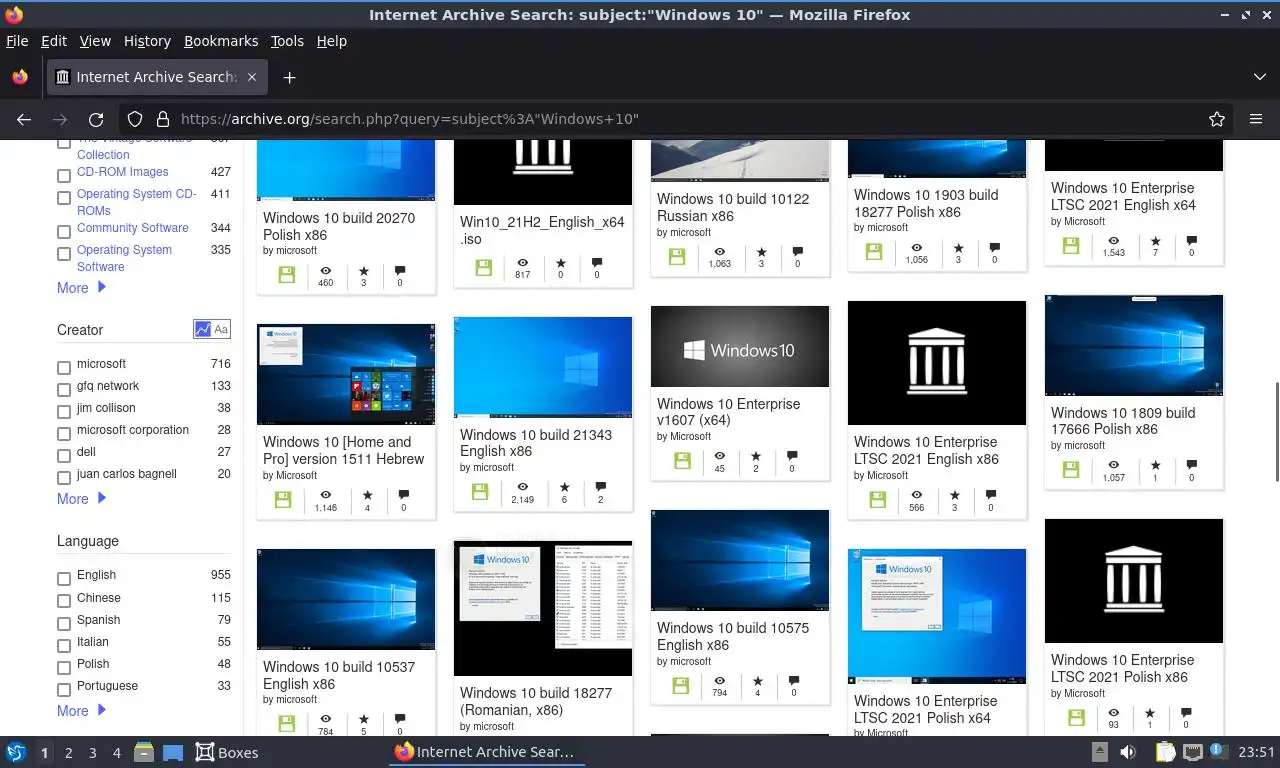Click software floppy icon for build 20270

tap(287, 275)
